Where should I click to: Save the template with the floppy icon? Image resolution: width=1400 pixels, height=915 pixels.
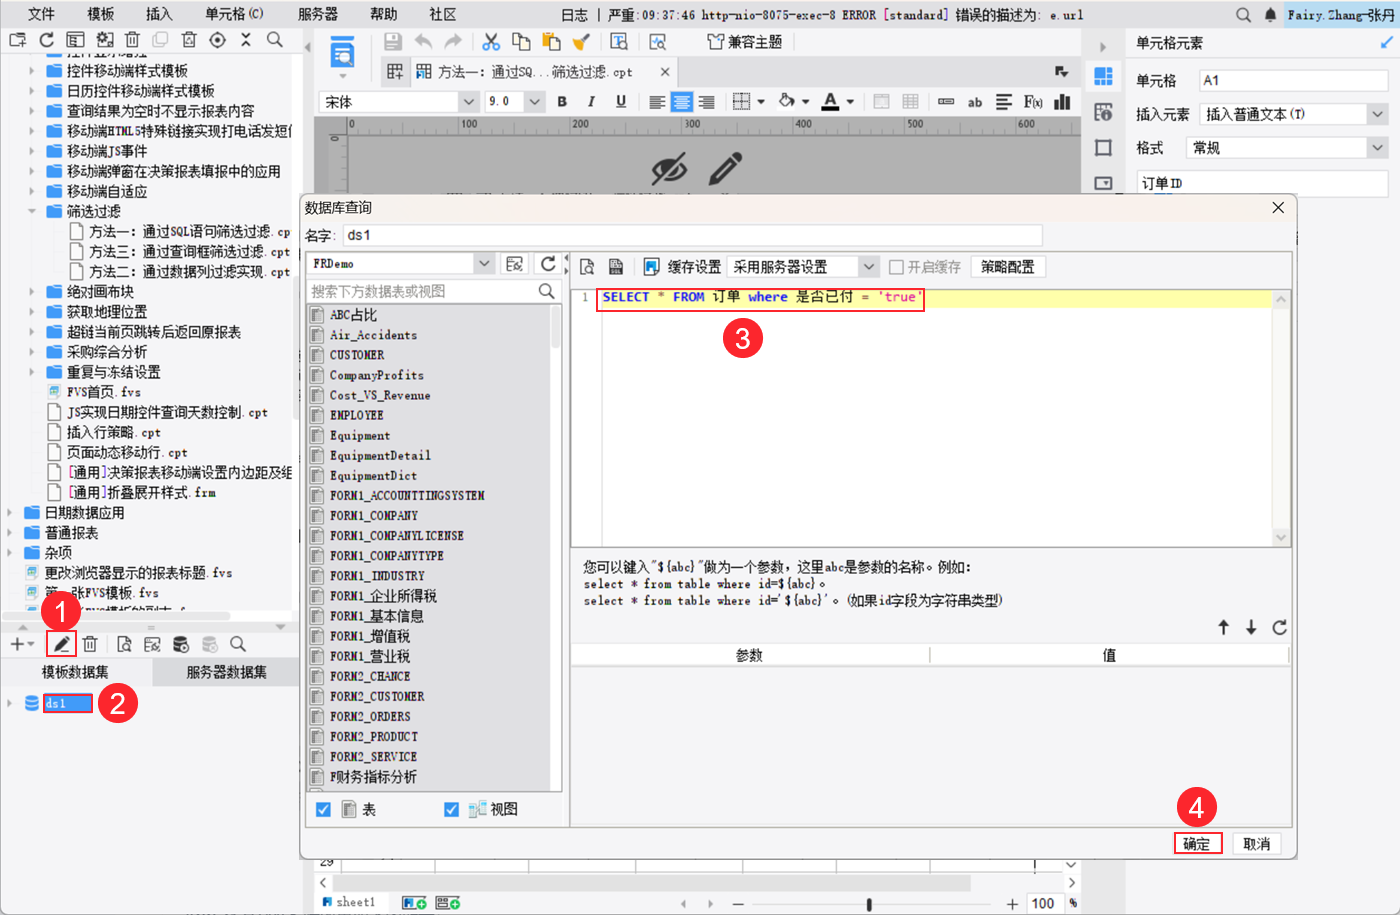point(393,42)
